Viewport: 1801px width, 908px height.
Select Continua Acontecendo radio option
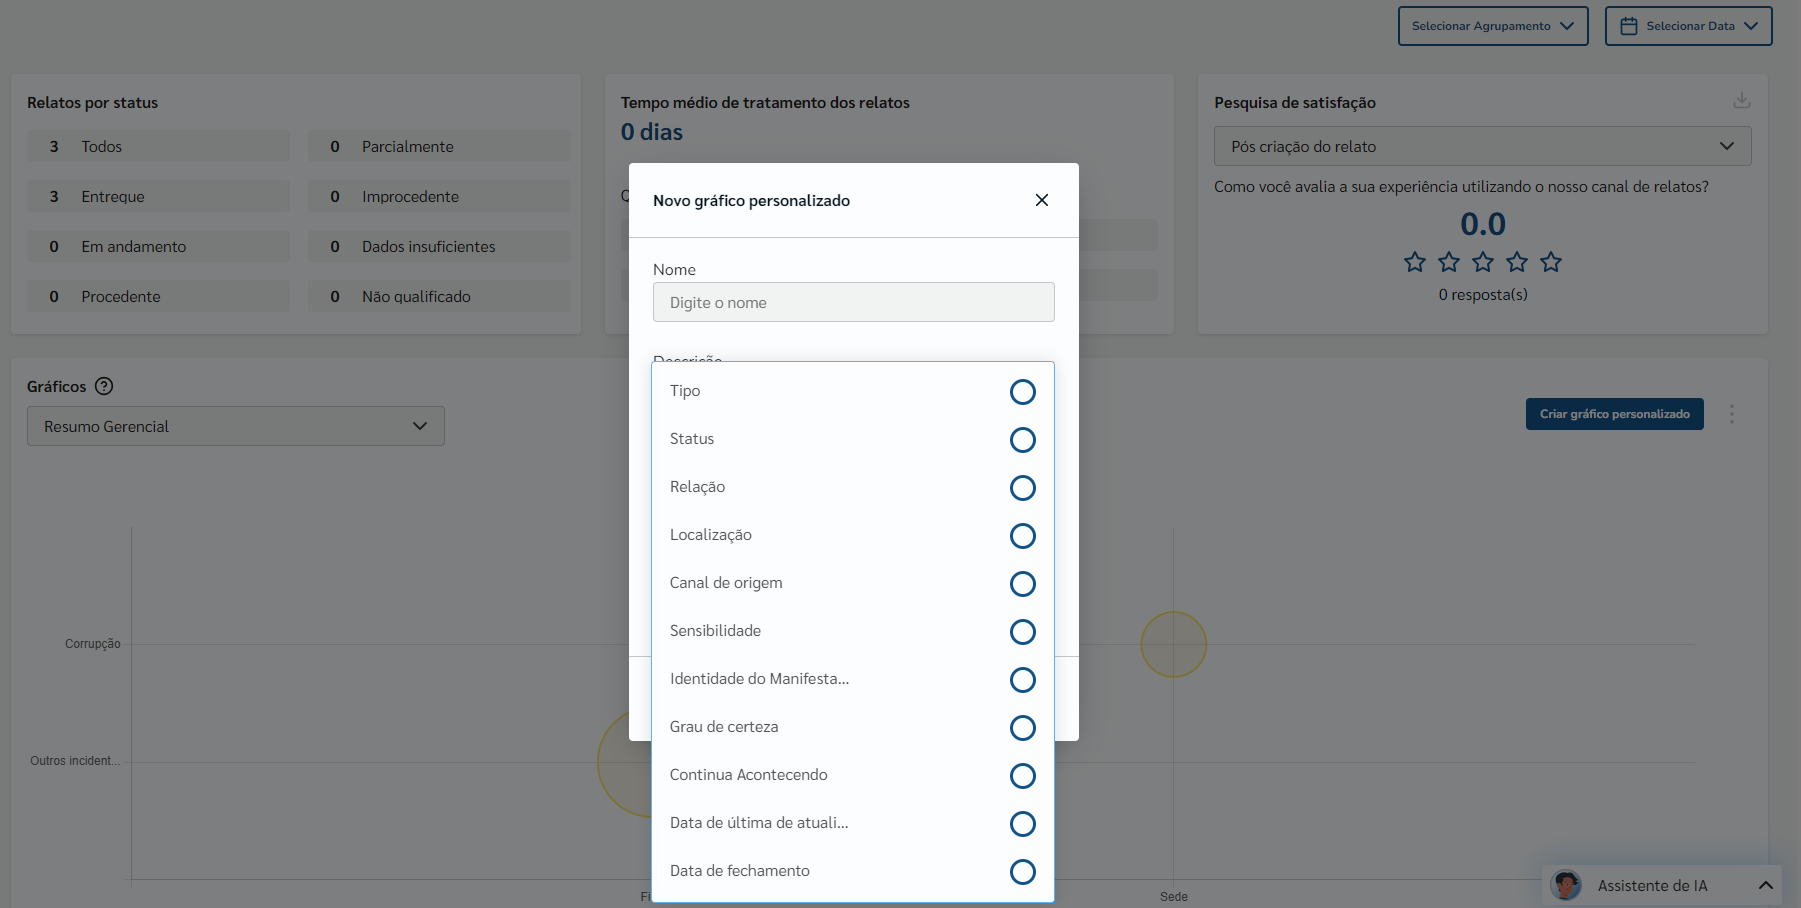click(x=1022, y=776)
